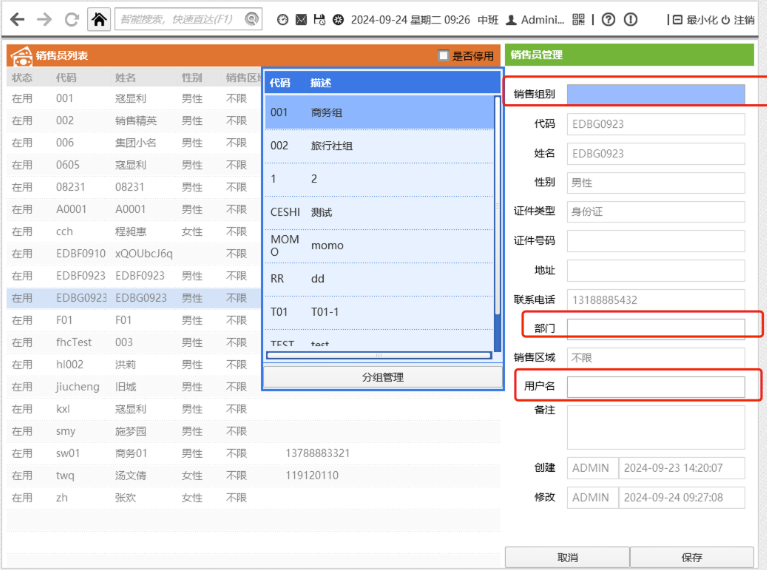Open the info exclamation icon
767x570 pixels.
point(631,20)
